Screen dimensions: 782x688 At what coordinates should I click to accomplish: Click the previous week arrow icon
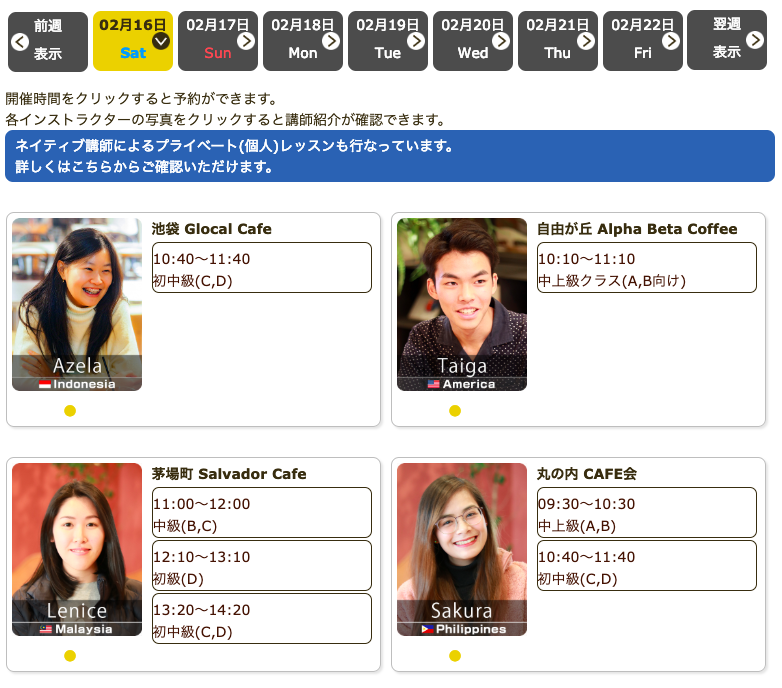point(19,42)
